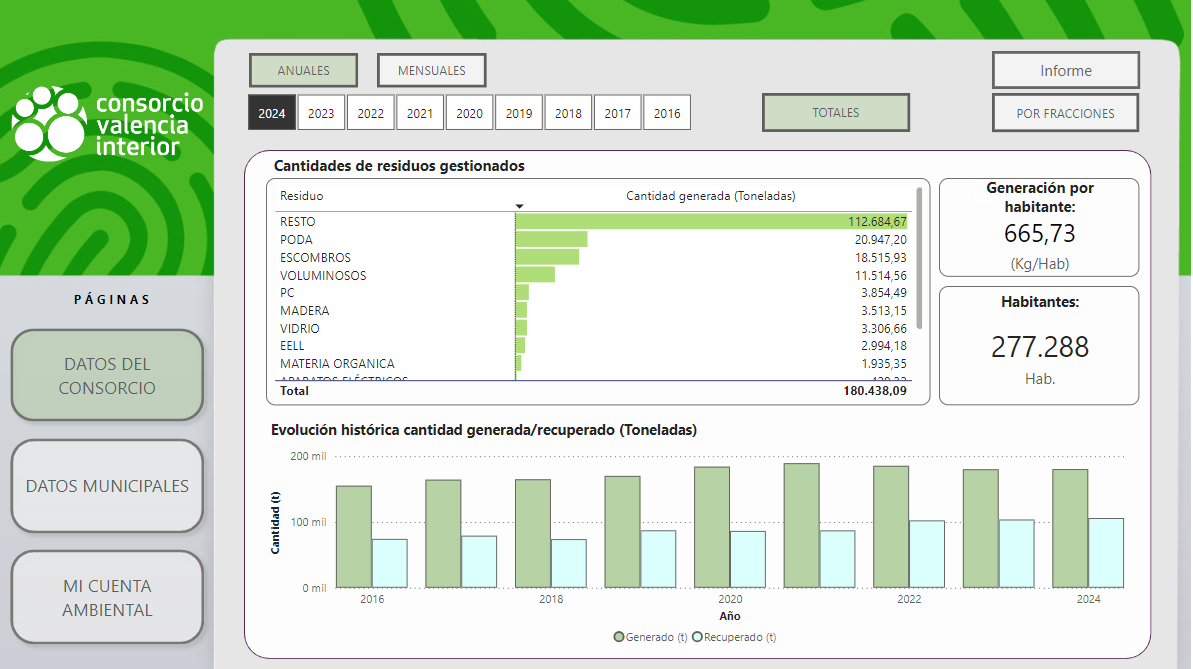Open MI CUENTA AMBIENTAL page
Viewport: 1193px width, 669px height.
pos(107,598)
